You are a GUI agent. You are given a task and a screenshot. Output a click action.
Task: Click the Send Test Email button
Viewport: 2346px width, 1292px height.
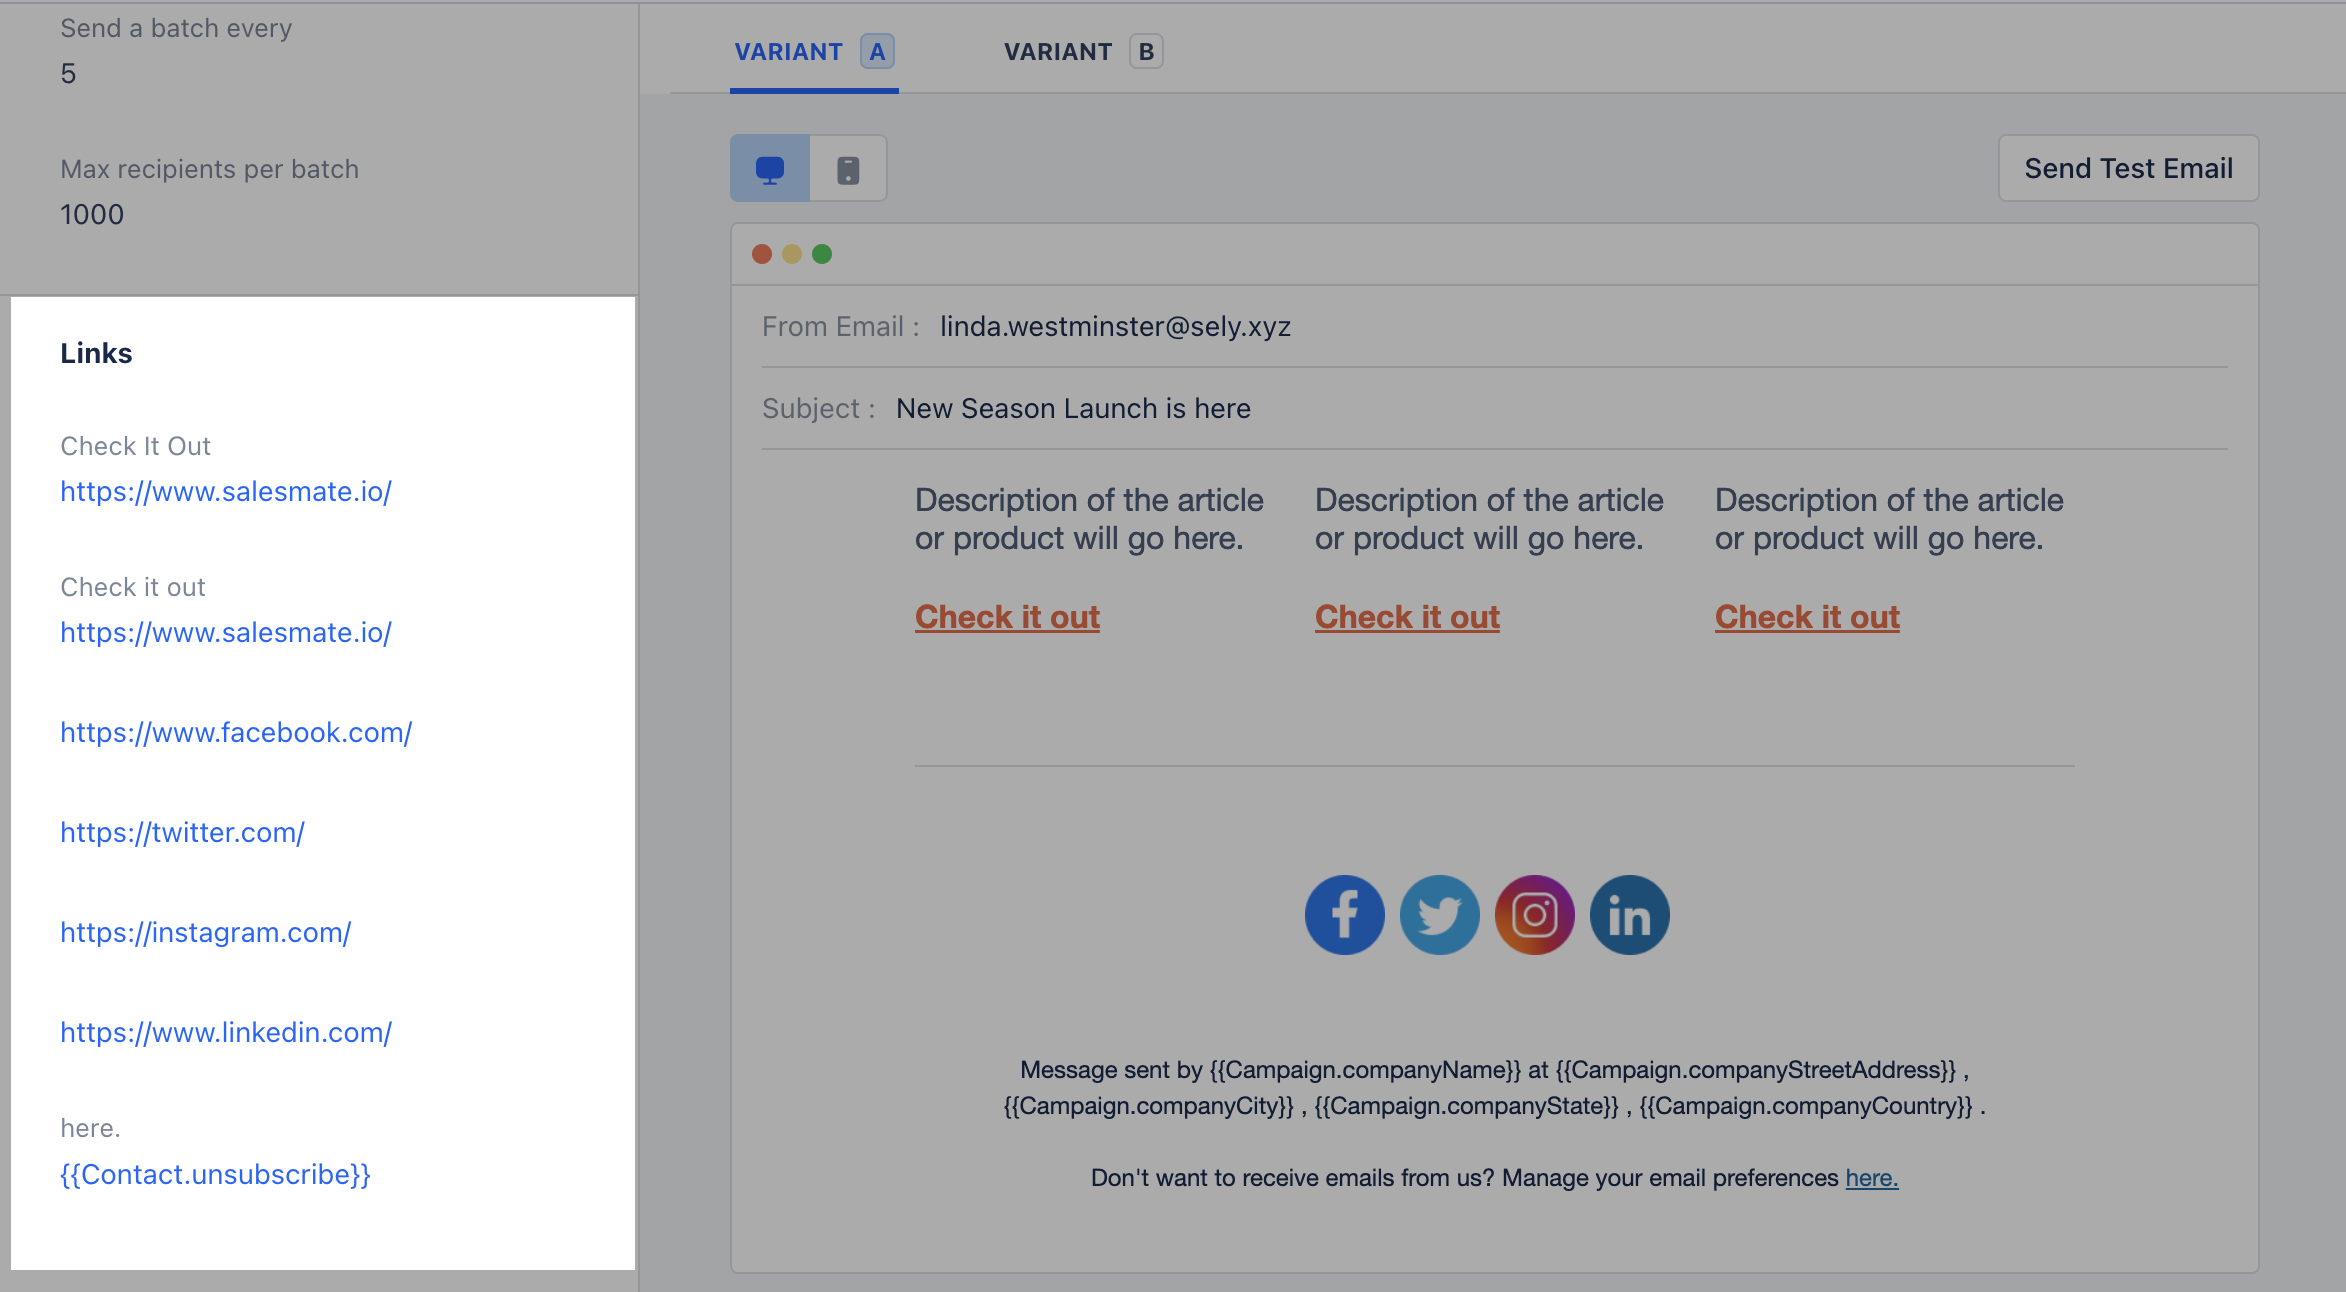[2128, 167]
